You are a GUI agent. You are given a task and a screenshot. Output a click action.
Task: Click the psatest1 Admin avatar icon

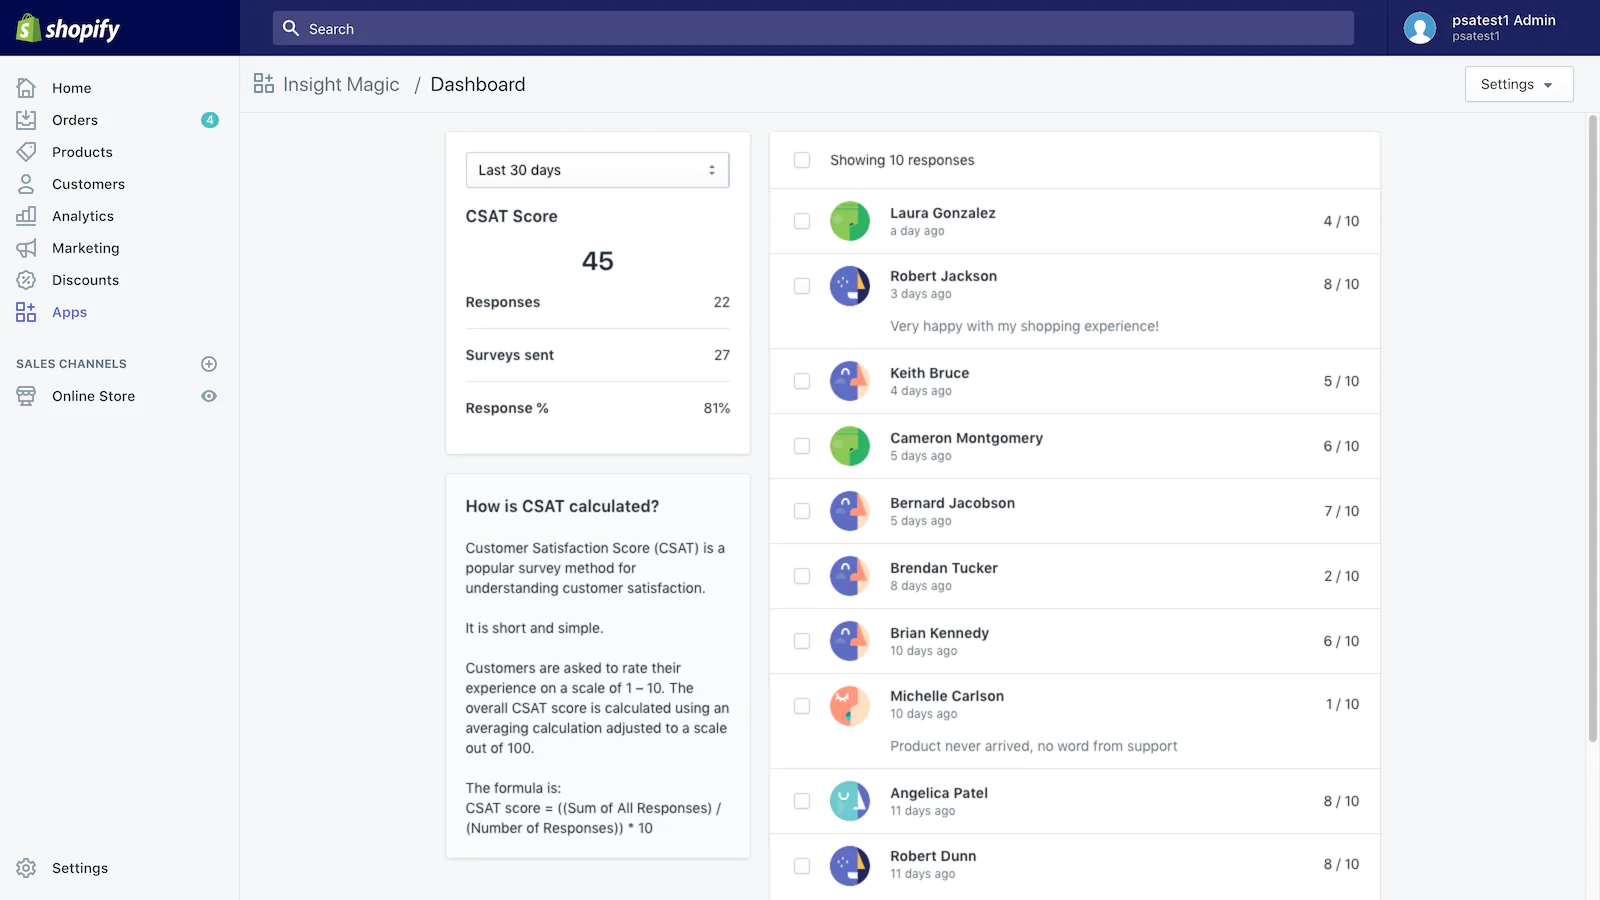coord(1419,28)
